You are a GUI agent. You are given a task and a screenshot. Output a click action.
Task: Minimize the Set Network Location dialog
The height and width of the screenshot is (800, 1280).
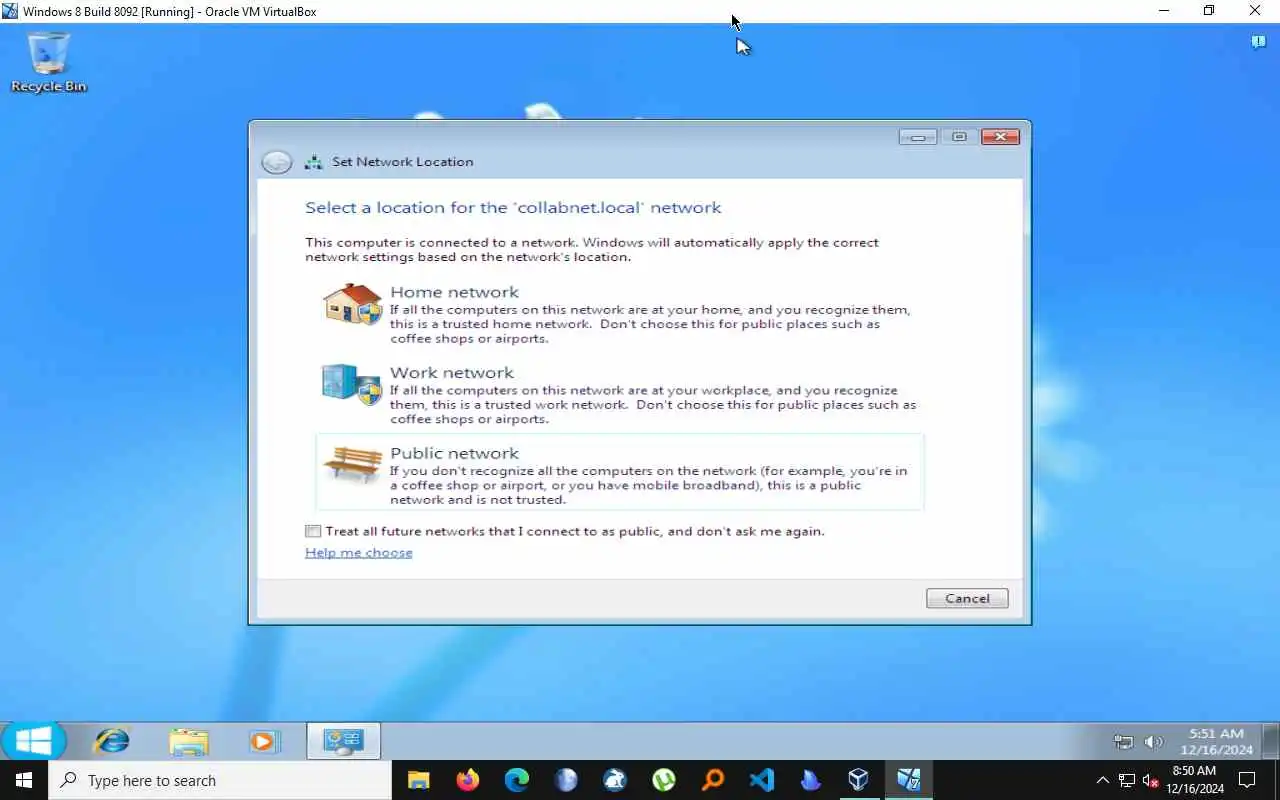[x=918, y=137]
